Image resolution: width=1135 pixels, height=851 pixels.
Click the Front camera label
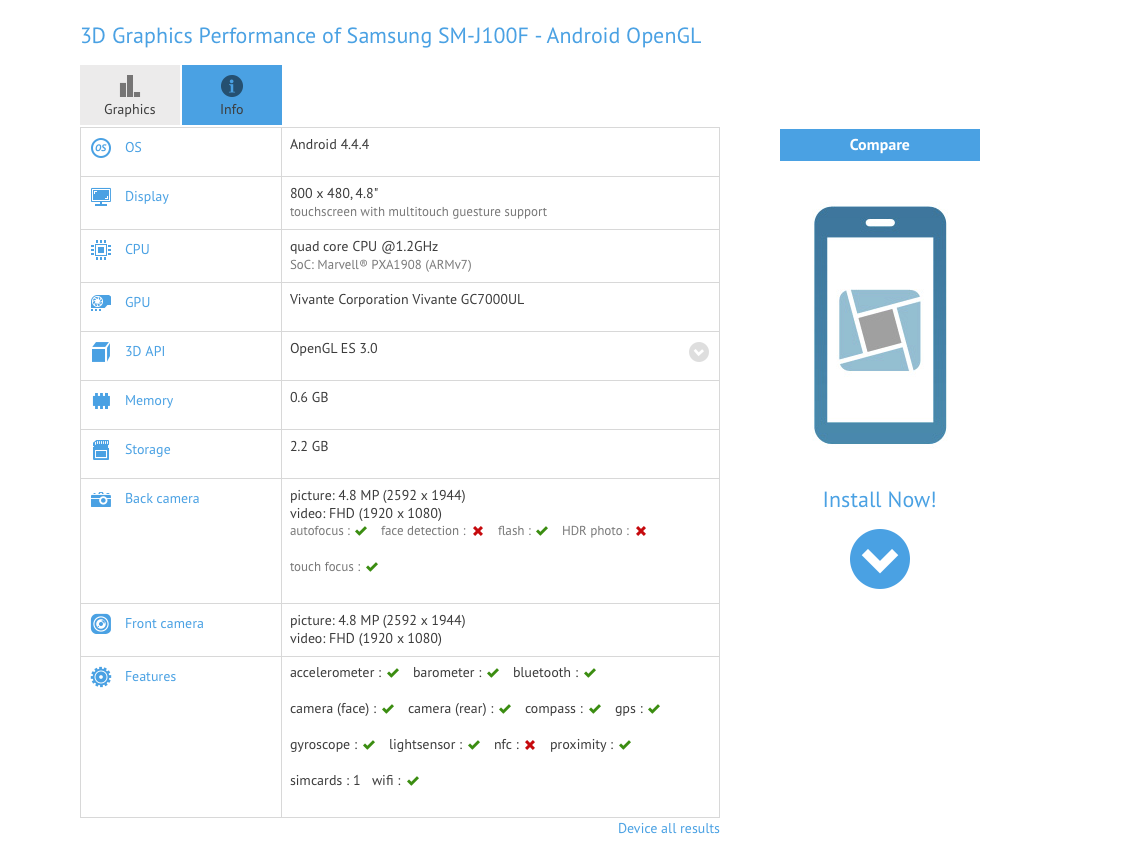pyautogui.click(x=164, y=624)
